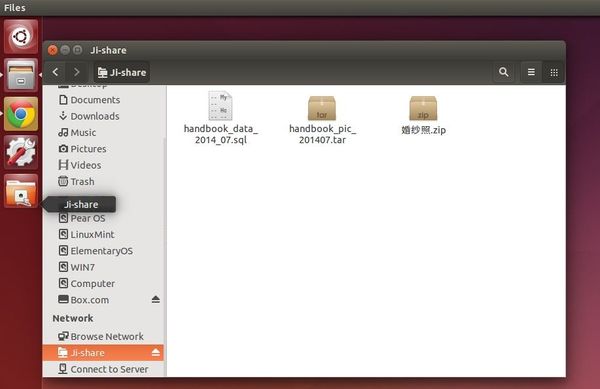This screenshot has width=600, height=389.
Task: Open the Pear OS volume
Action: (x=104, y=218)
